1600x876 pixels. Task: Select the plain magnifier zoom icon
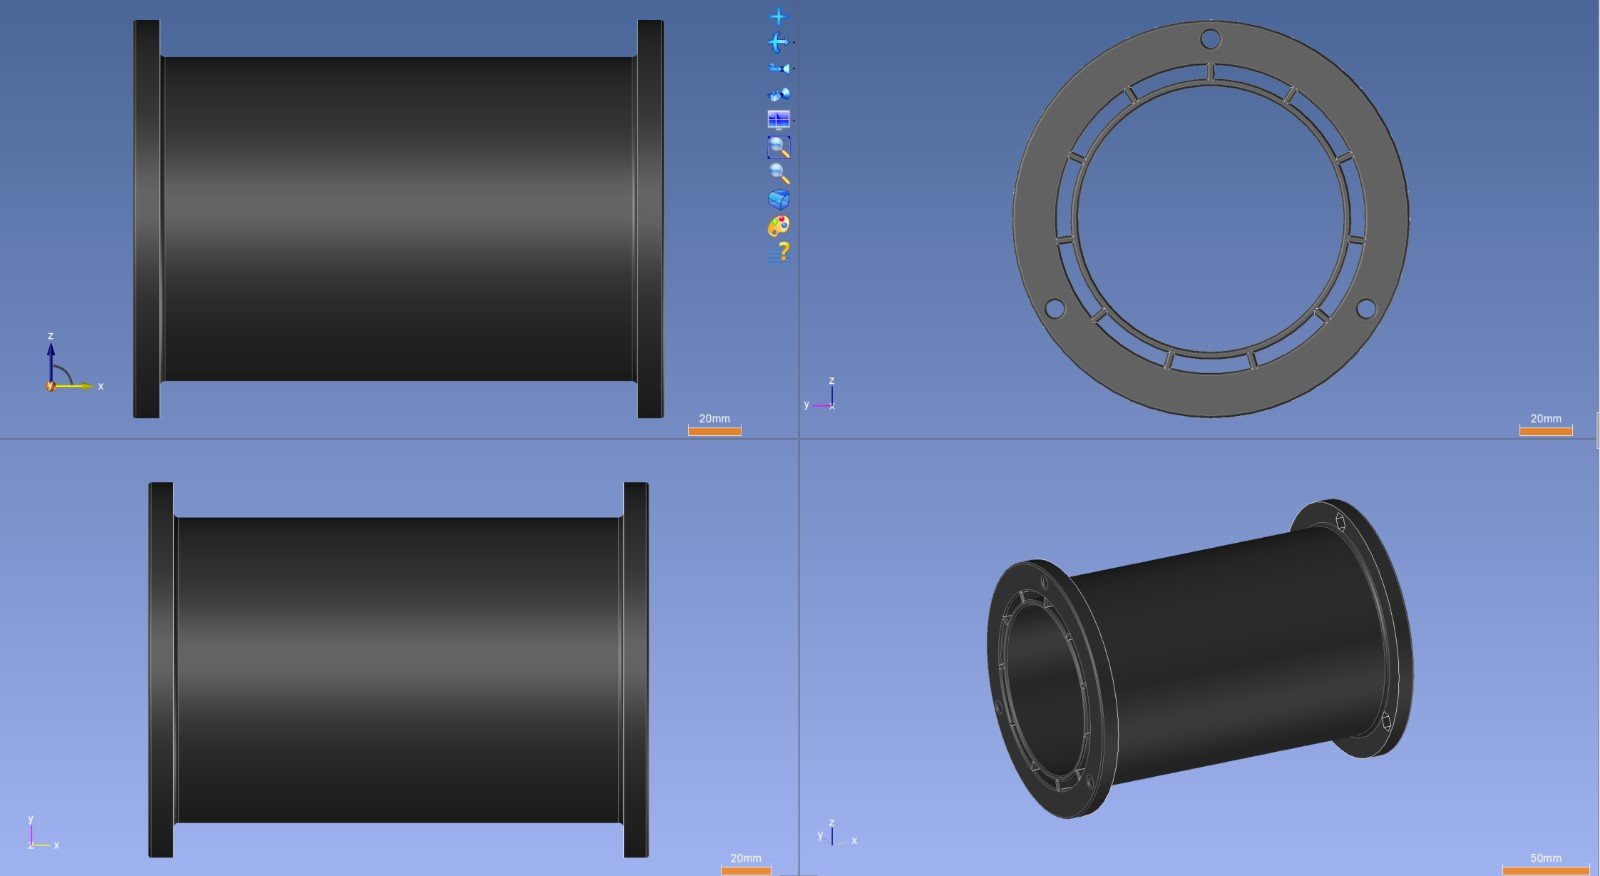tap(778, 173)
